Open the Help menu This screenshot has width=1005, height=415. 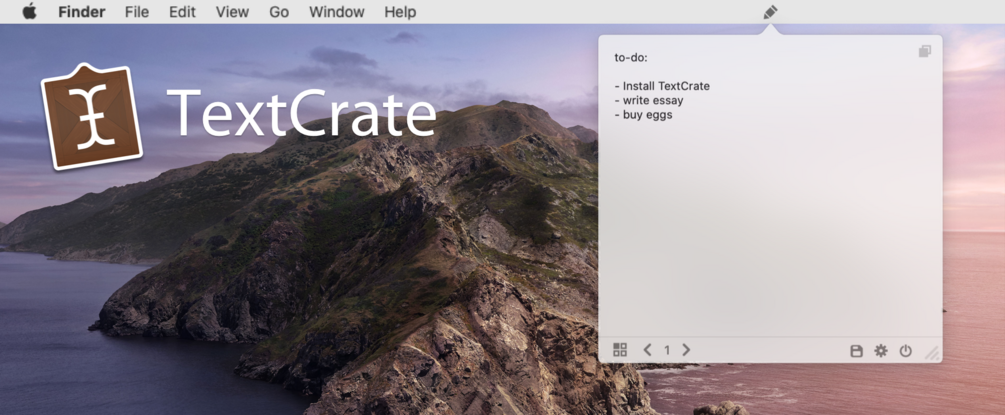[400, 12]
